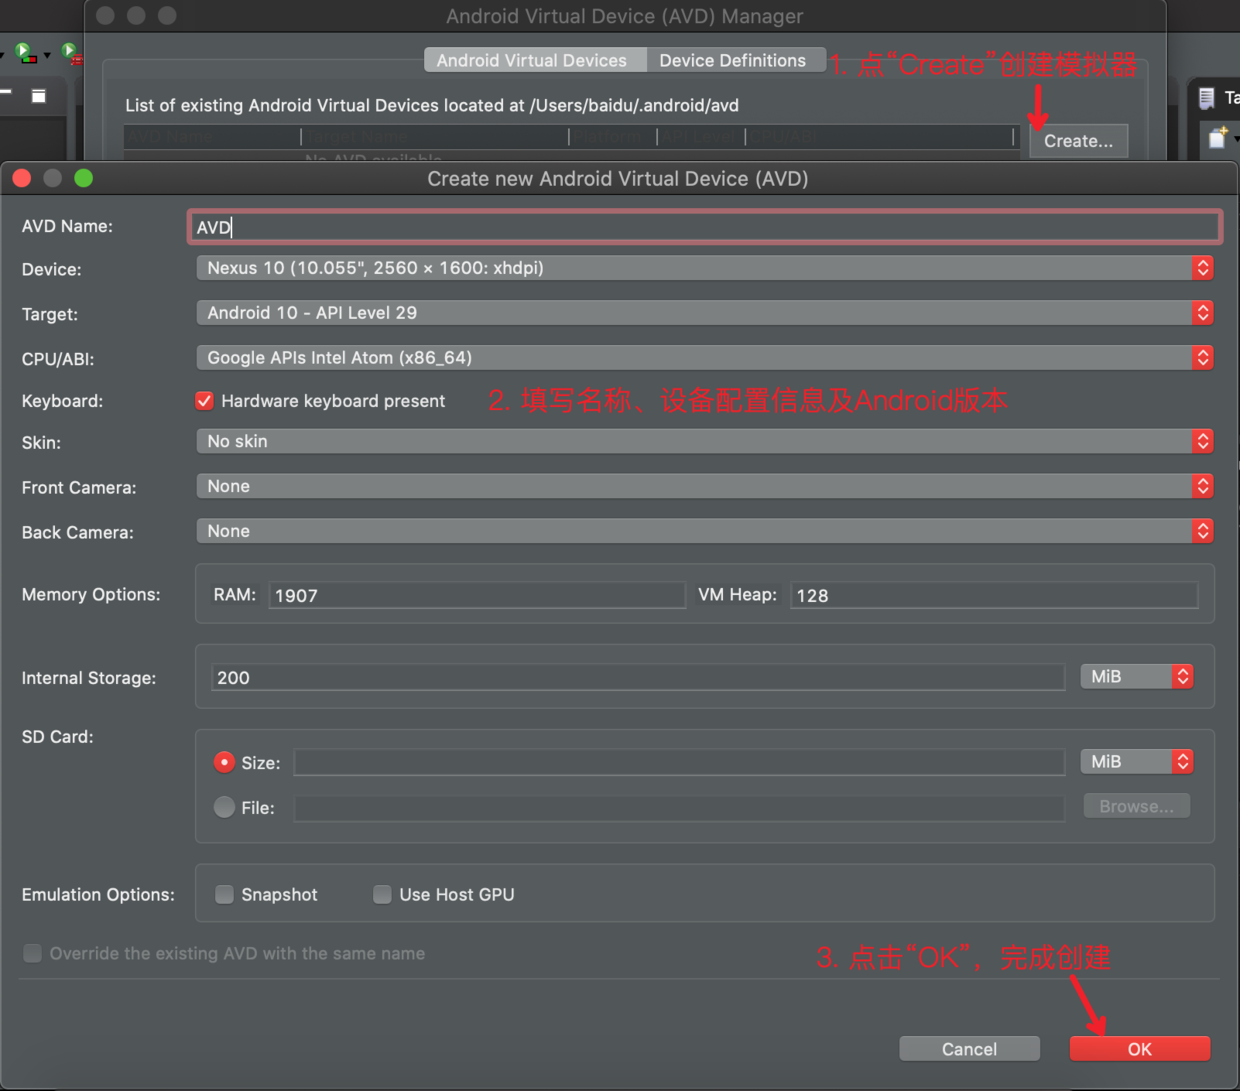Open the CPU/ABI dropdown showing Google APIs Intel Atom

coord(704,358)
